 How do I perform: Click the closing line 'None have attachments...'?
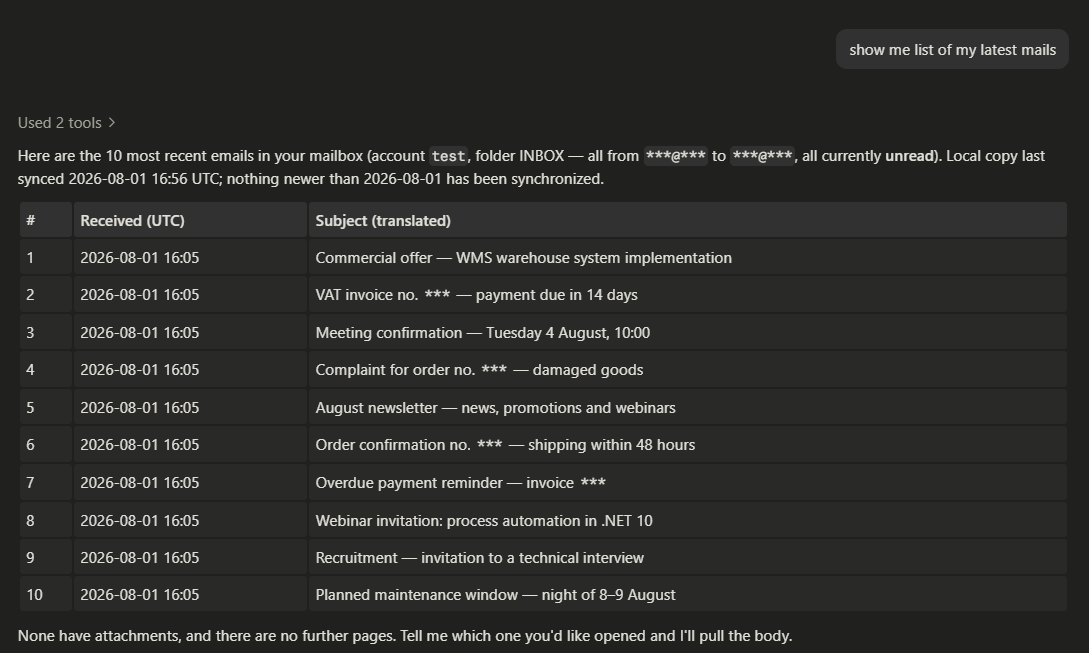click(x=405, y=636)
